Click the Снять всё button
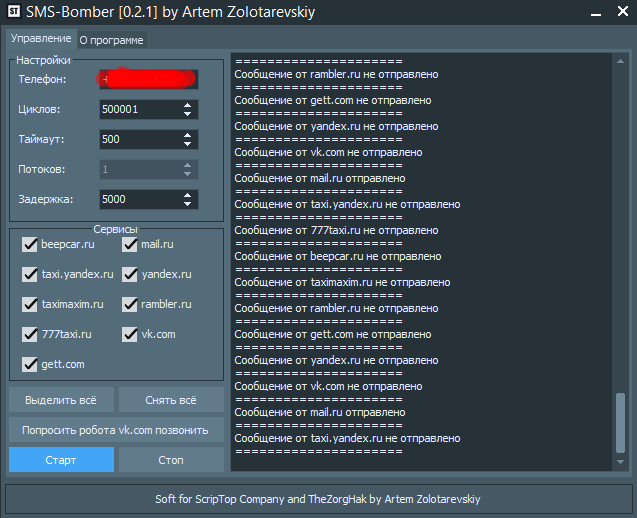637x518 pixels. pyautogui.click(x=171, y=400)
